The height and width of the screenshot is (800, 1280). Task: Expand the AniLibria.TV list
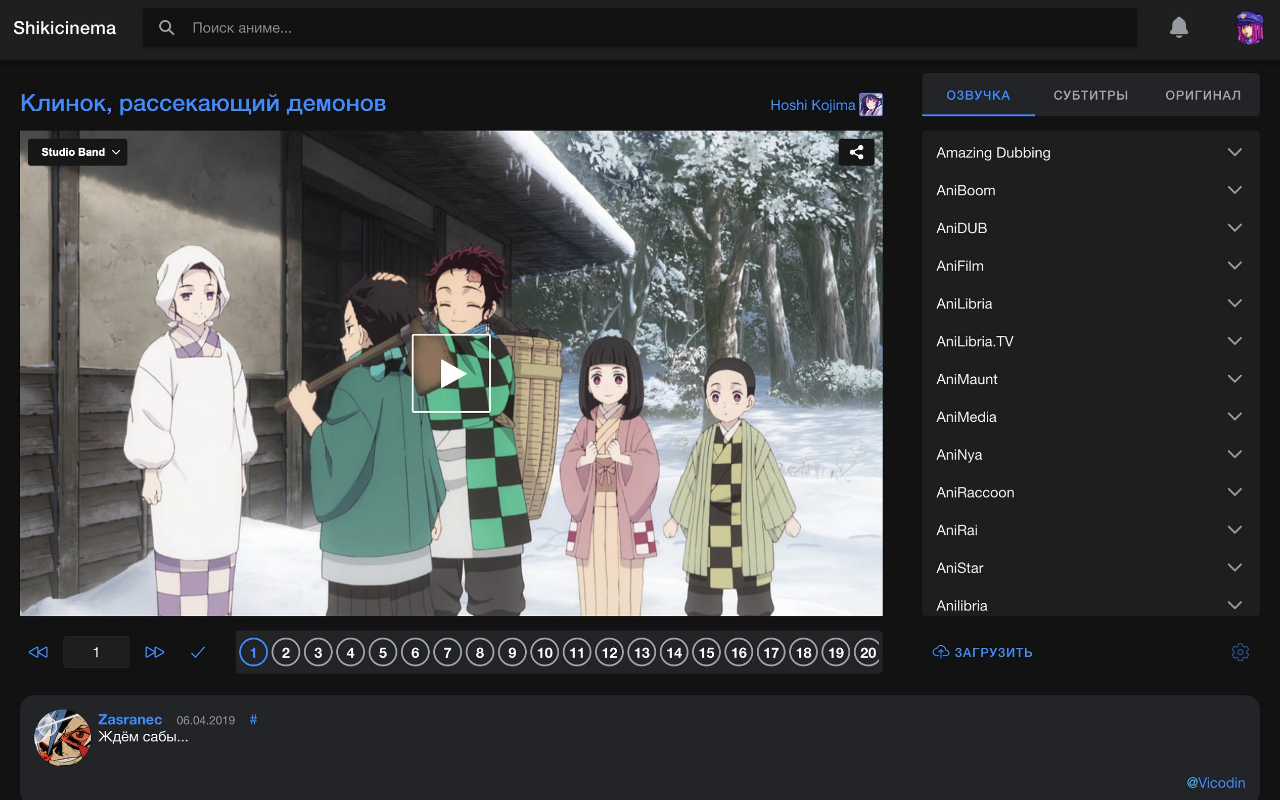click(x=1091, y=341)
